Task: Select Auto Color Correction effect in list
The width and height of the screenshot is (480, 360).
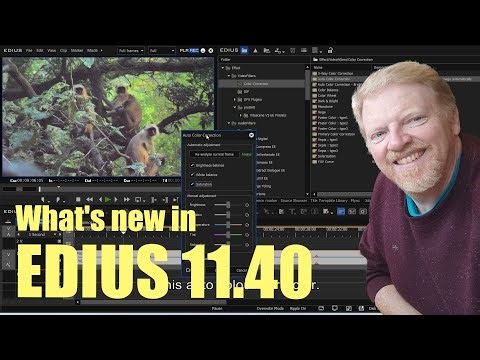Action: [x=331, y=79]
